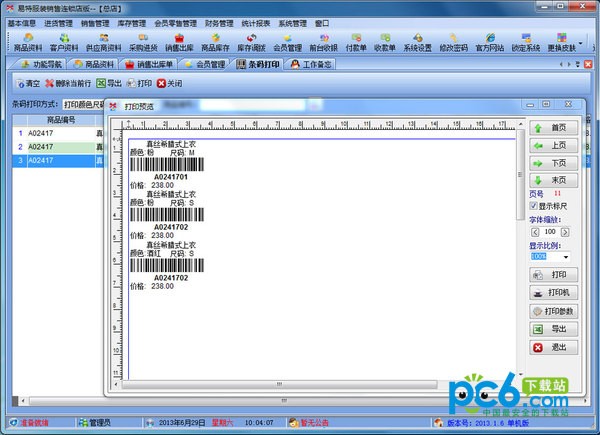The image size is (600, 435).
Task: Click 导出 button in print preview
Action: coord(553,329)
